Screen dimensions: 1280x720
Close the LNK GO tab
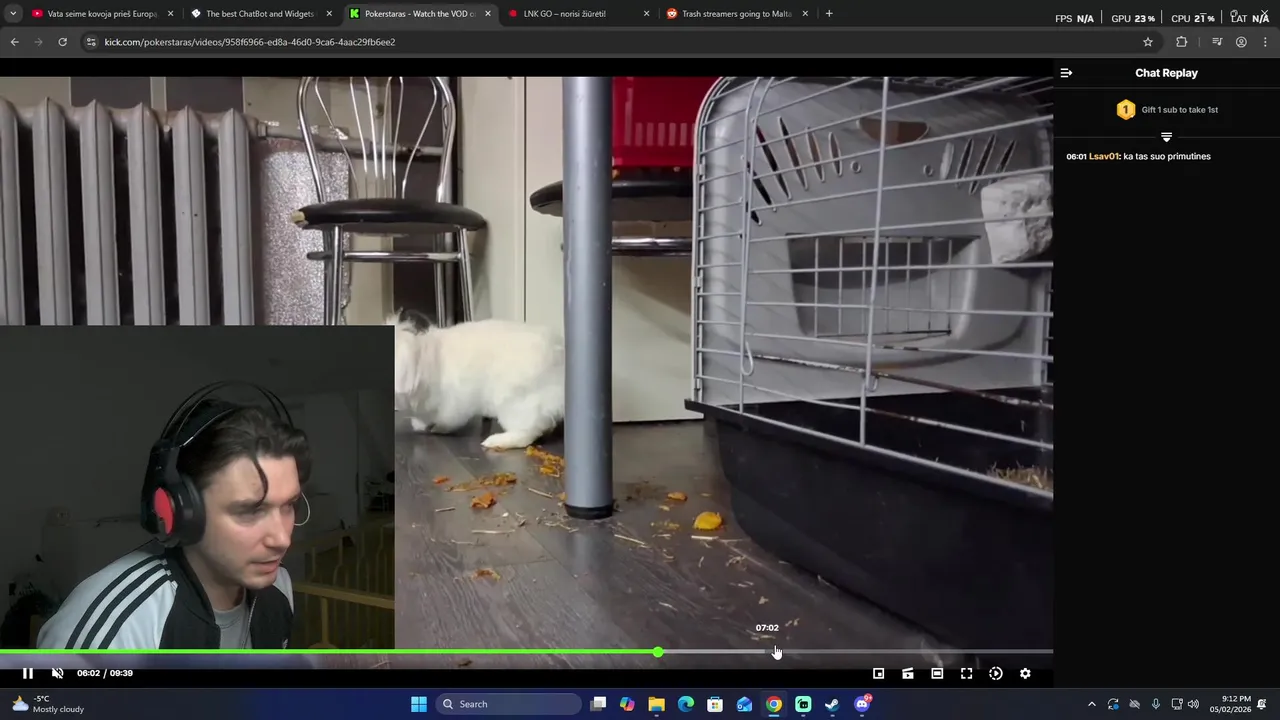646,14
